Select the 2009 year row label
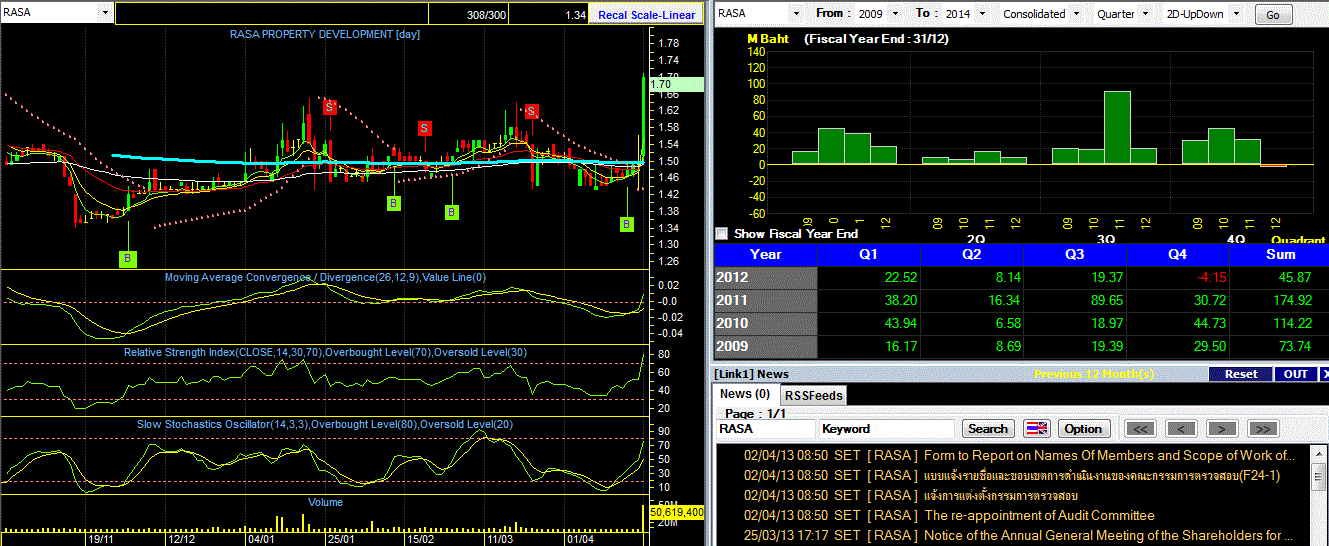The width and height of the screenshot is (1329, 546). [766, 346]
